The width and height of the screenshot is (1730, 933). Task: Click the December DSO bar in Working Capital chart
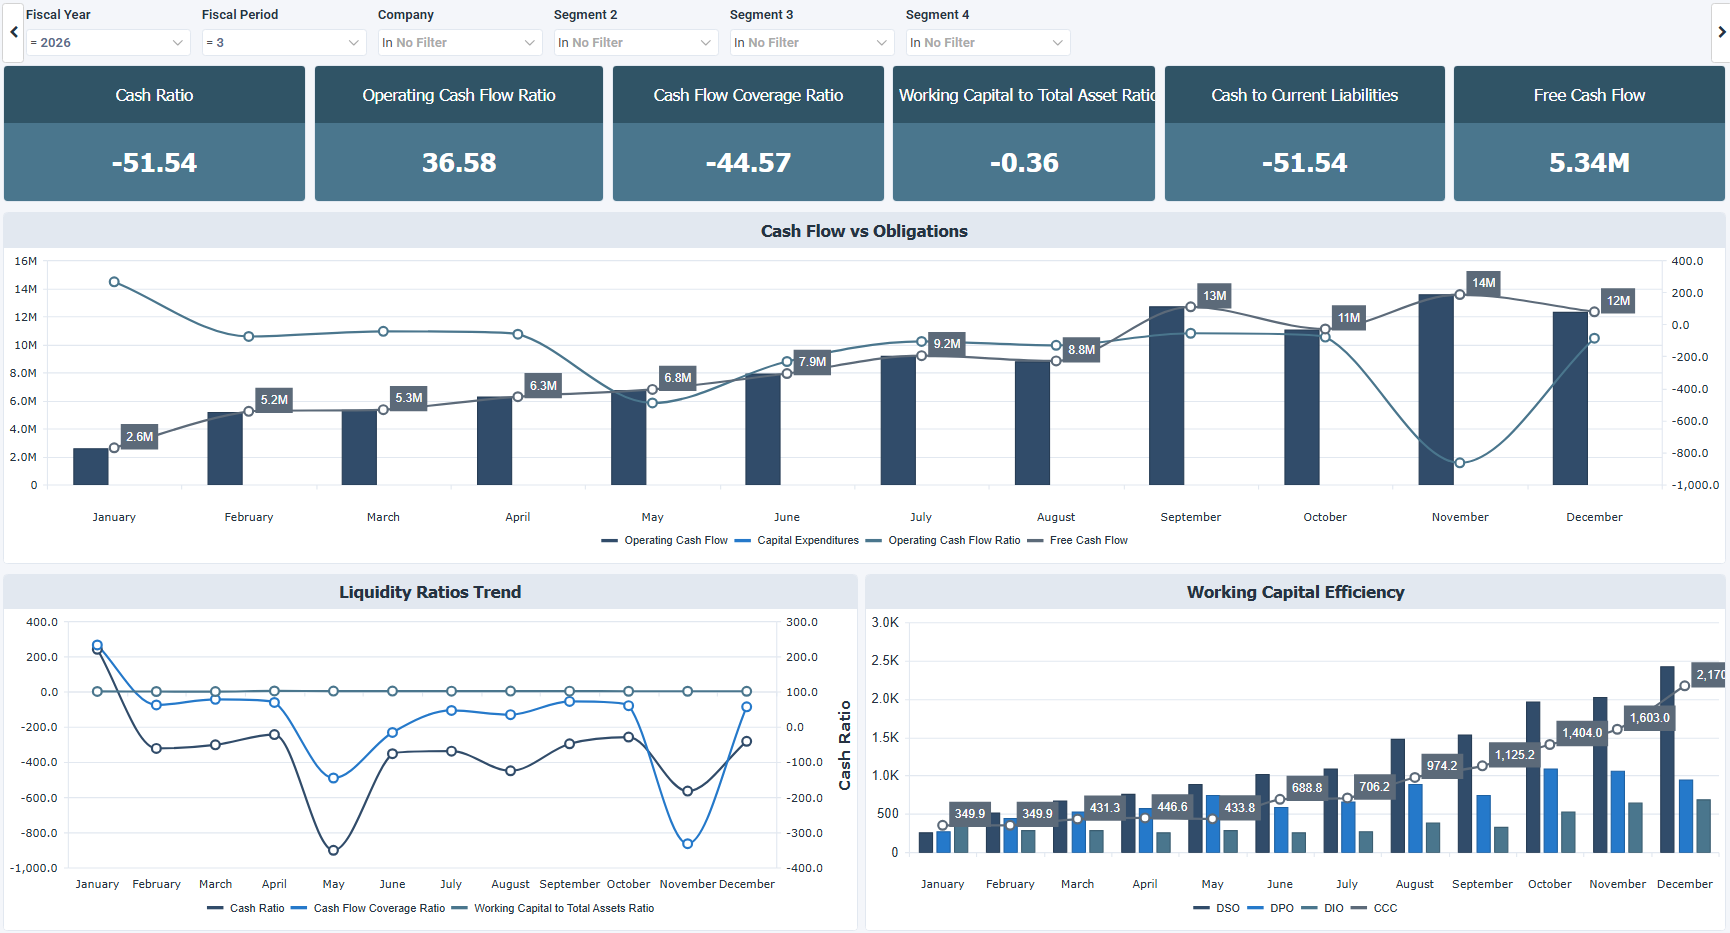click(1667, 759)
